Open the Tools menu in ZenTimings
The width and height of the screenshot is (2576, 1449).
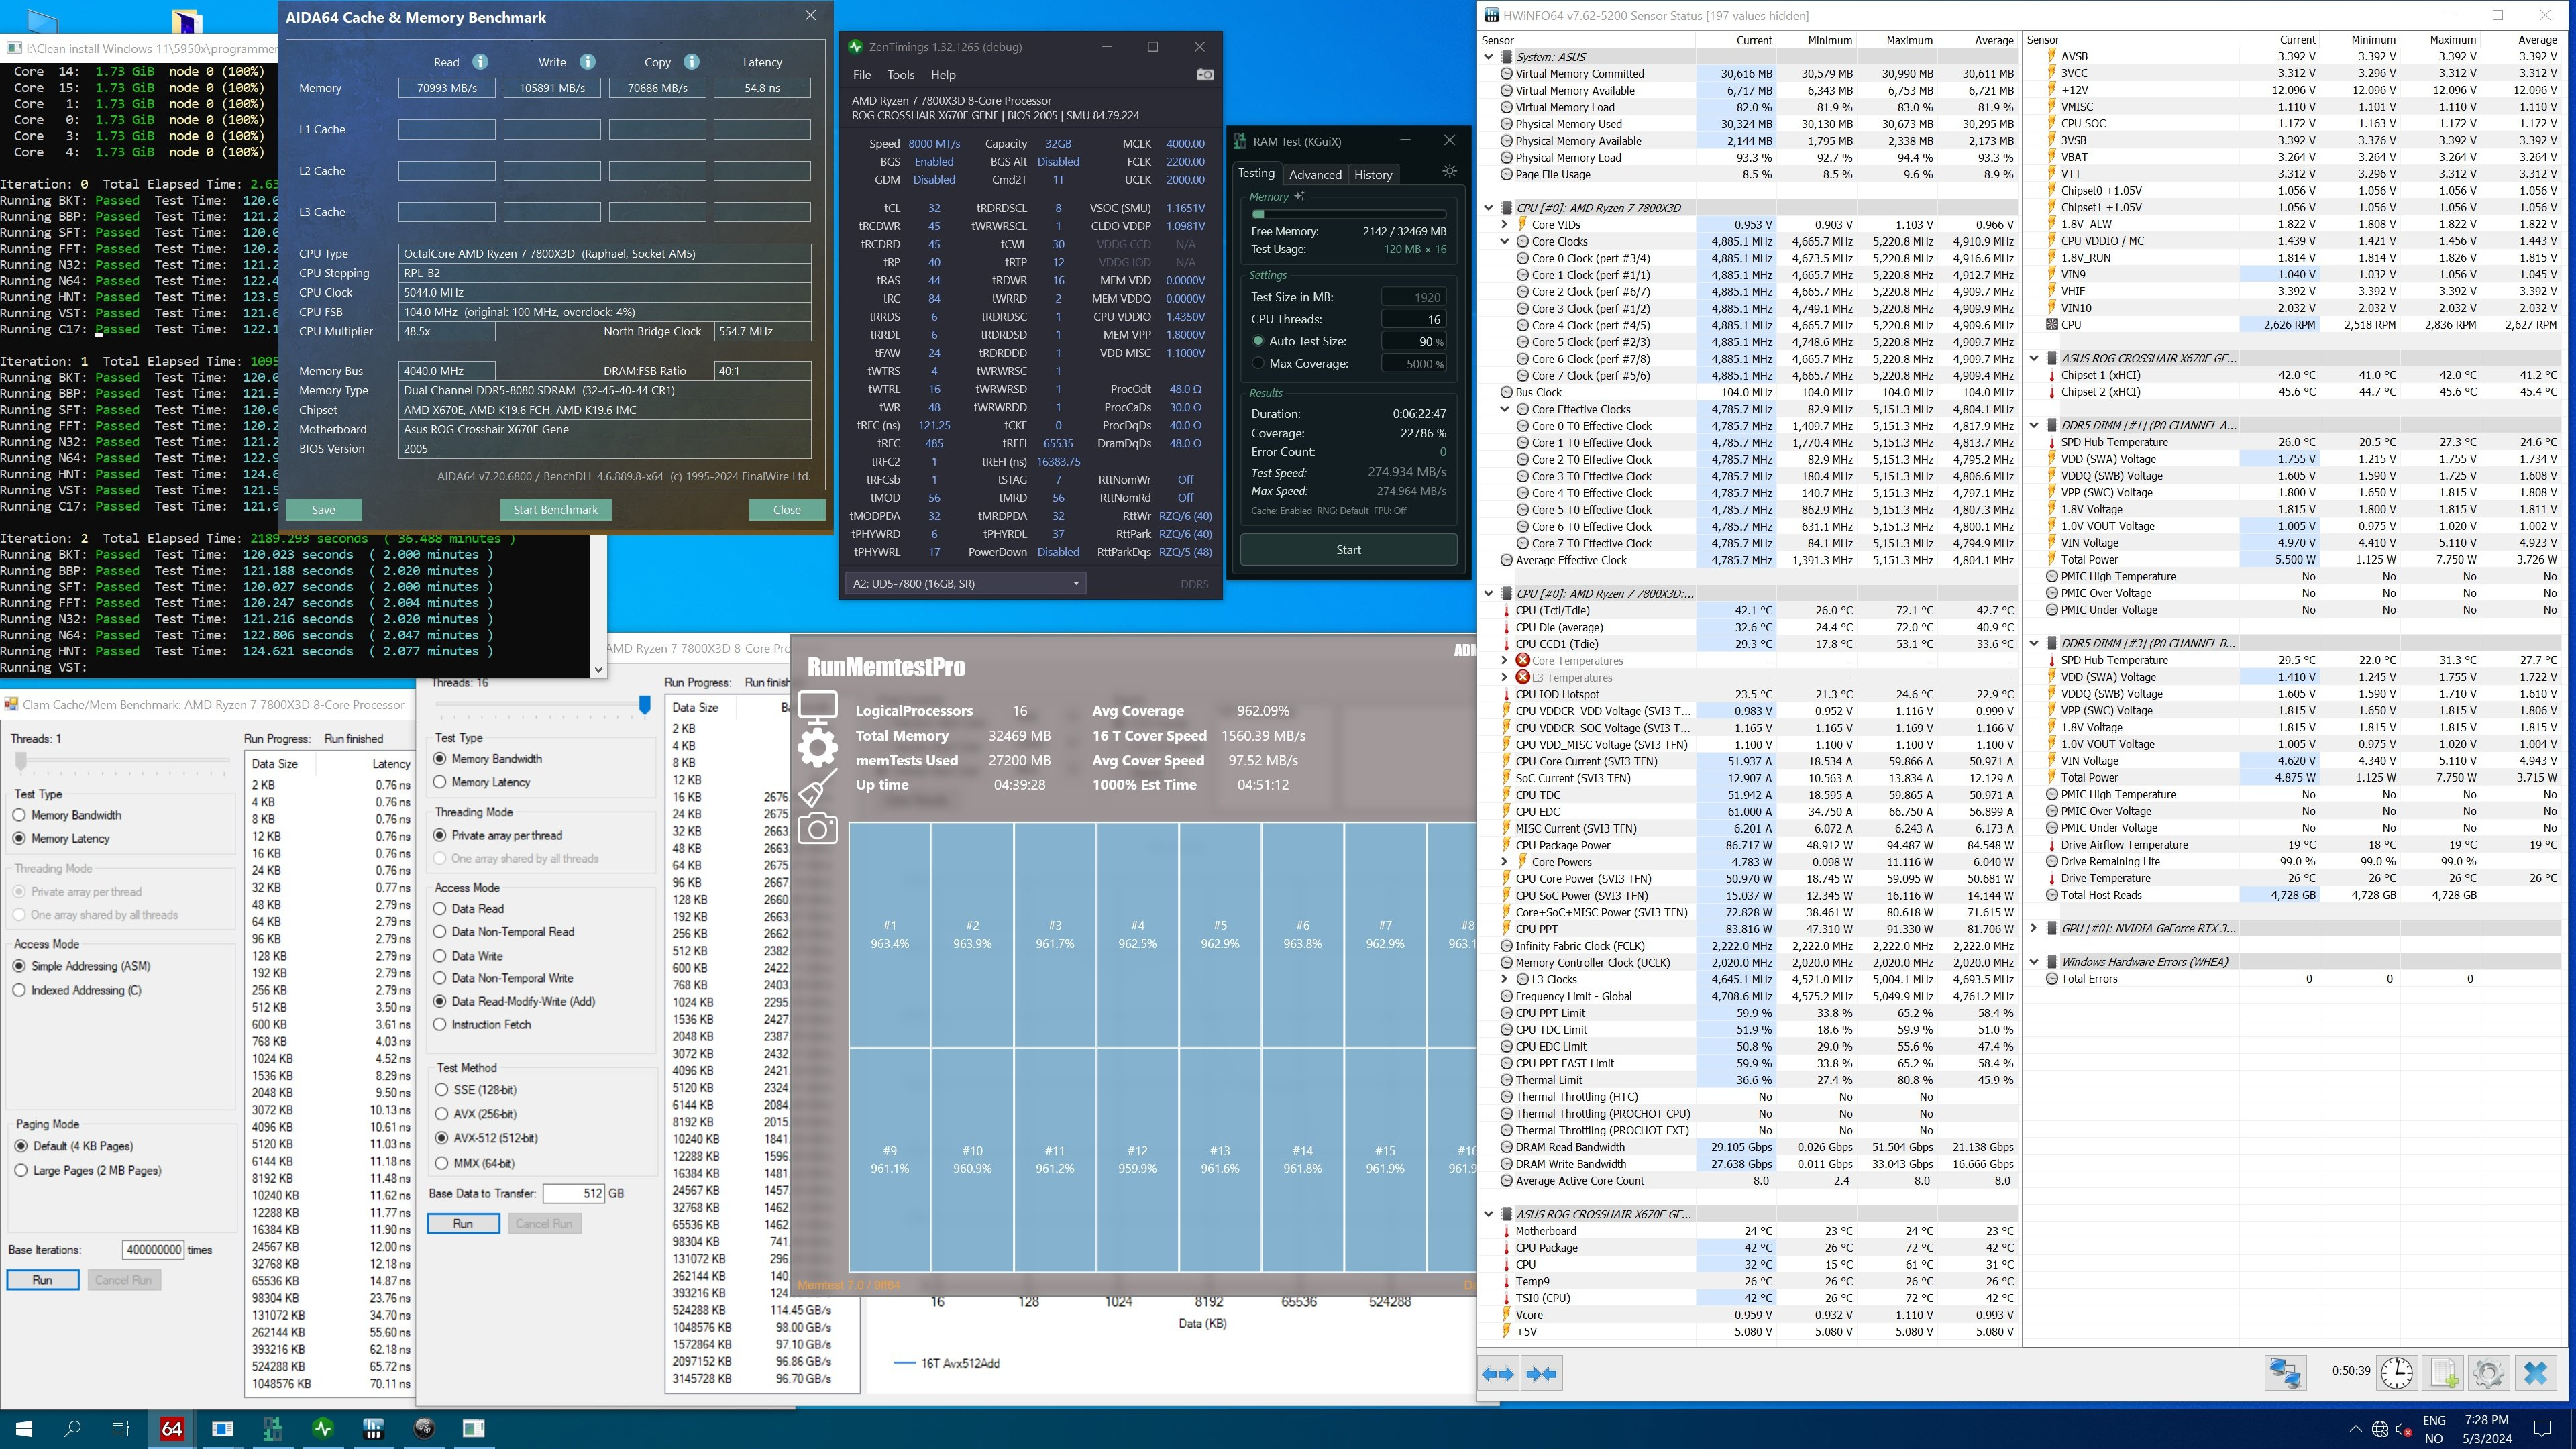tap(900, 75)
